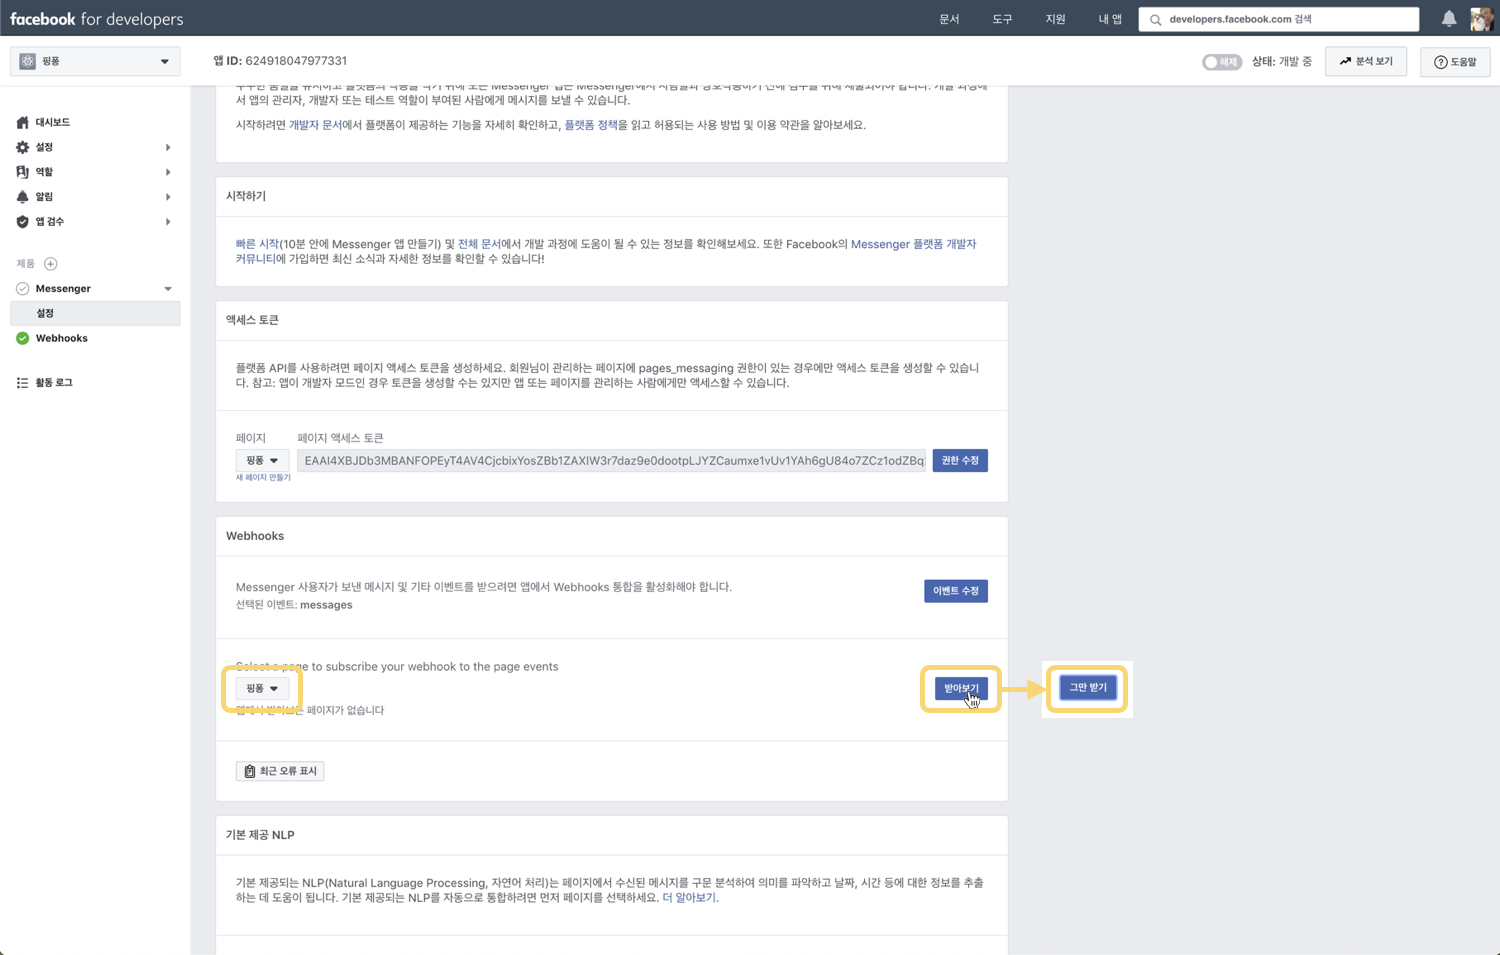The height and width of the screenshot is (955, 1500).
Task: Click the 선택된 이벤트: messages text
Action: [294, 605]
